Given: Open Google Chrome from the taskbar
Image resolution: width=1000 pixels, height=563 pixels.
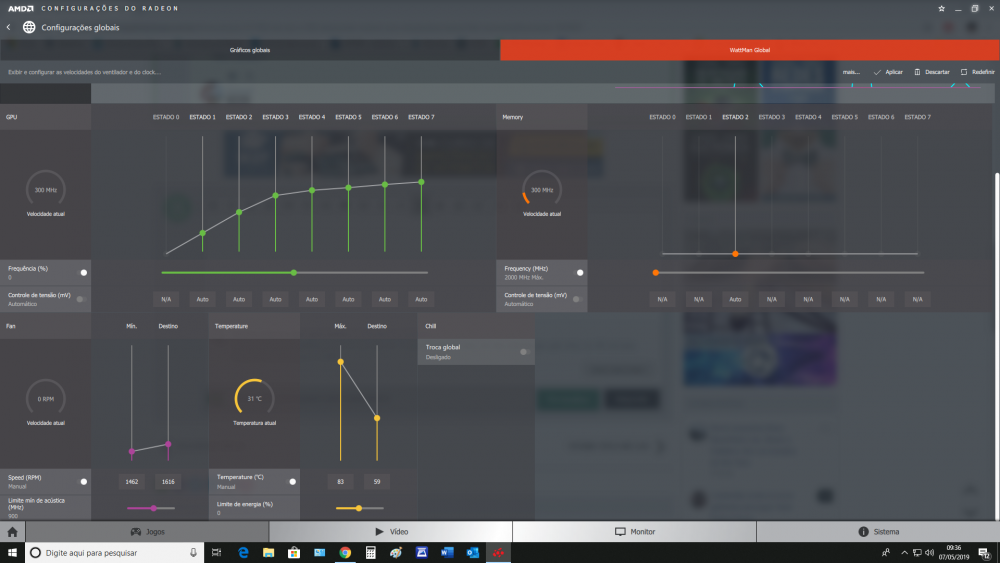Looking at the screenshot, I should (x=345, y=553).
